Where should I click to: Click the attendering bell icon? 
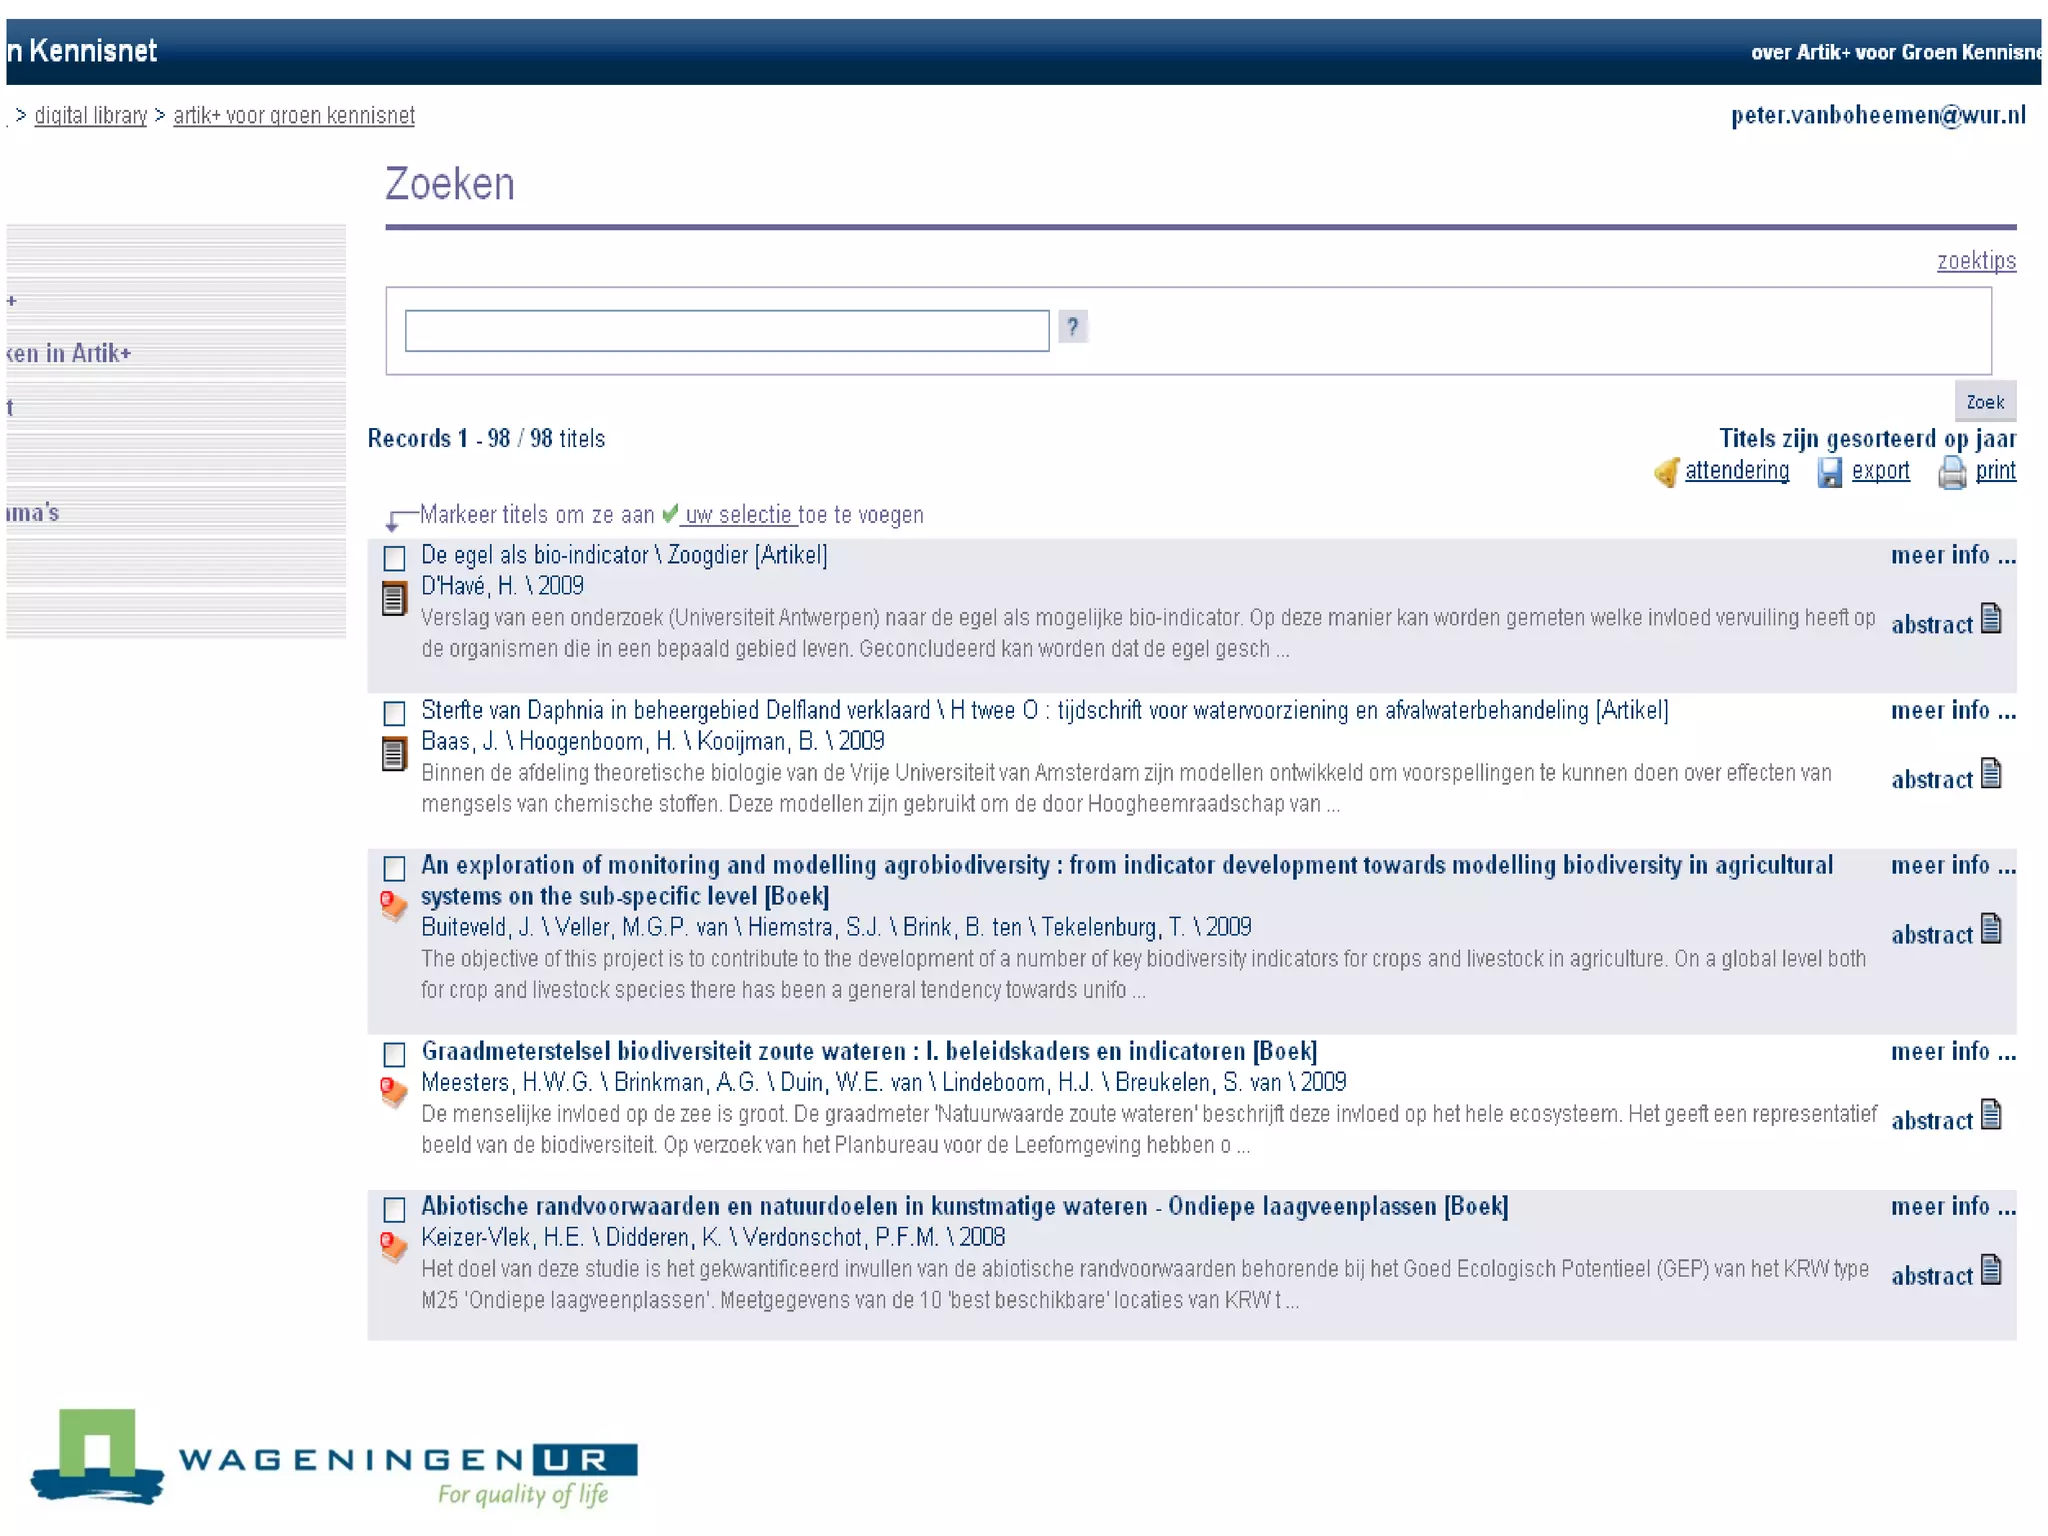click(1666, 471)
